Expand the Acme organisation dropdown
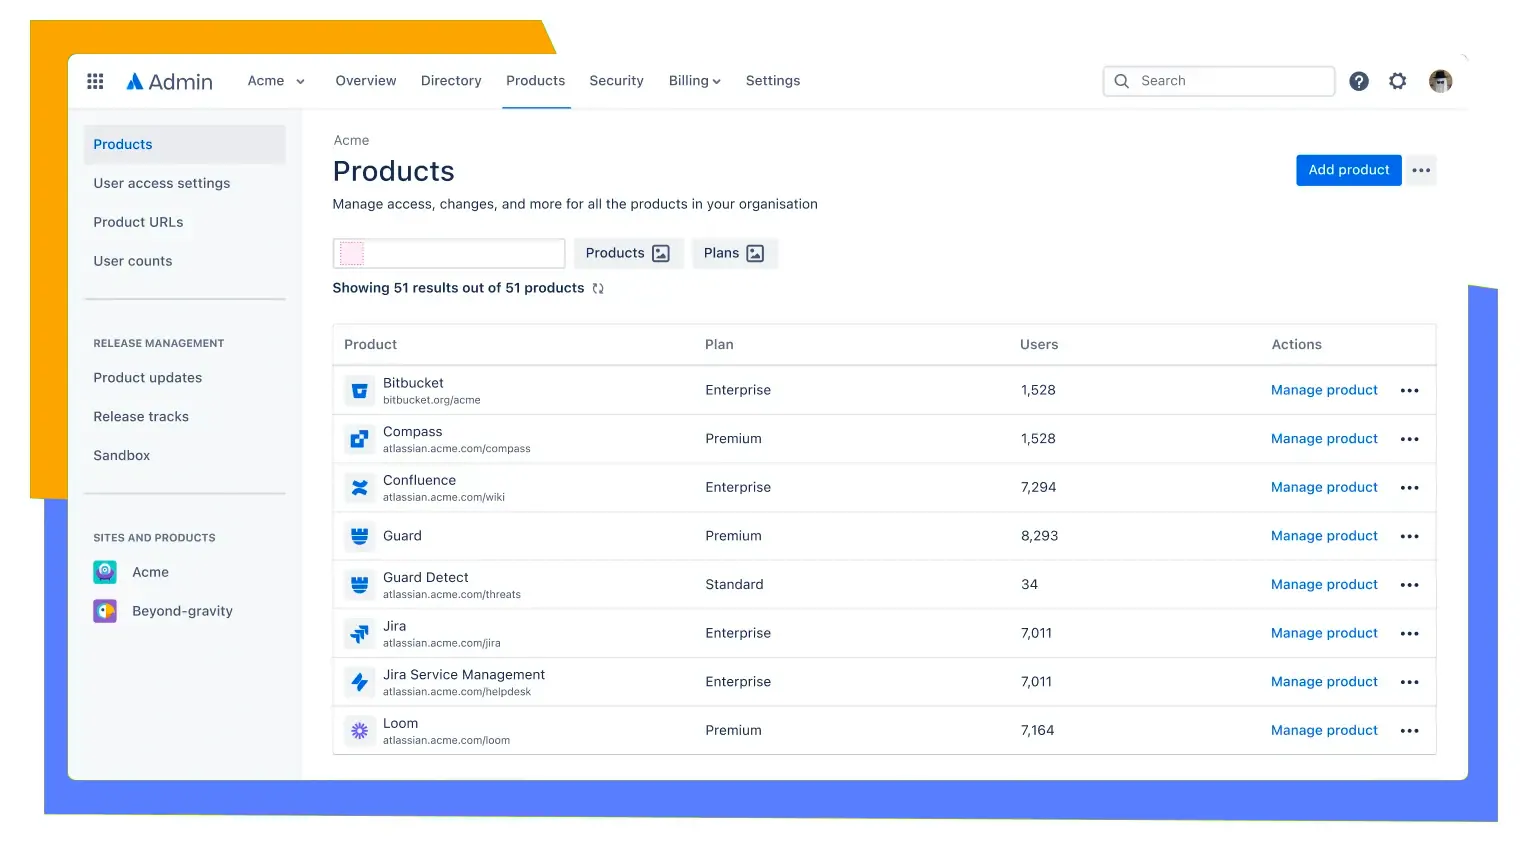 pyautogui.click(x=276, y=81)
